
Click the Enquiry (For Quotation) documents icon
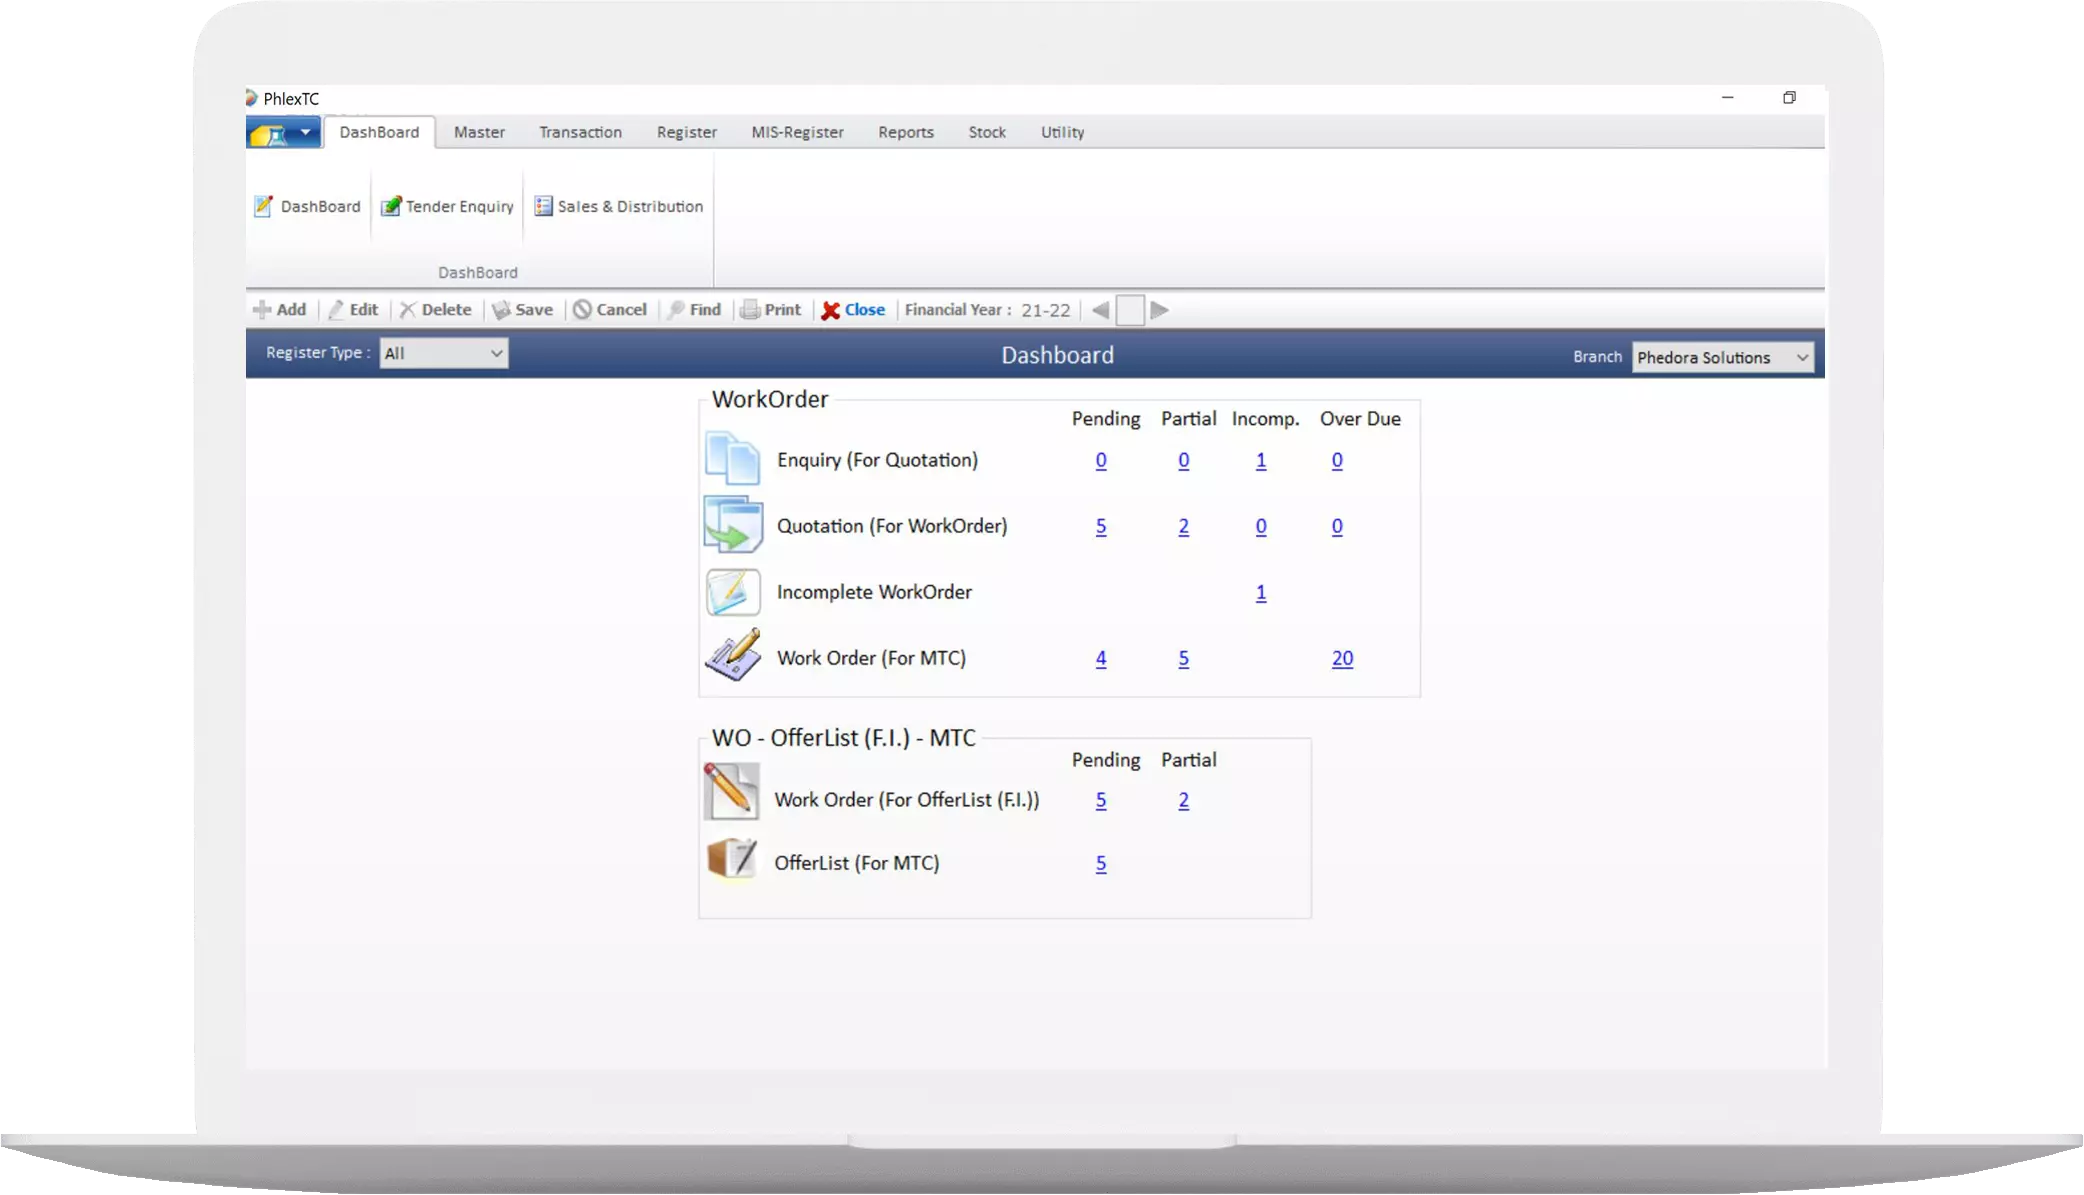click(732, 459)
